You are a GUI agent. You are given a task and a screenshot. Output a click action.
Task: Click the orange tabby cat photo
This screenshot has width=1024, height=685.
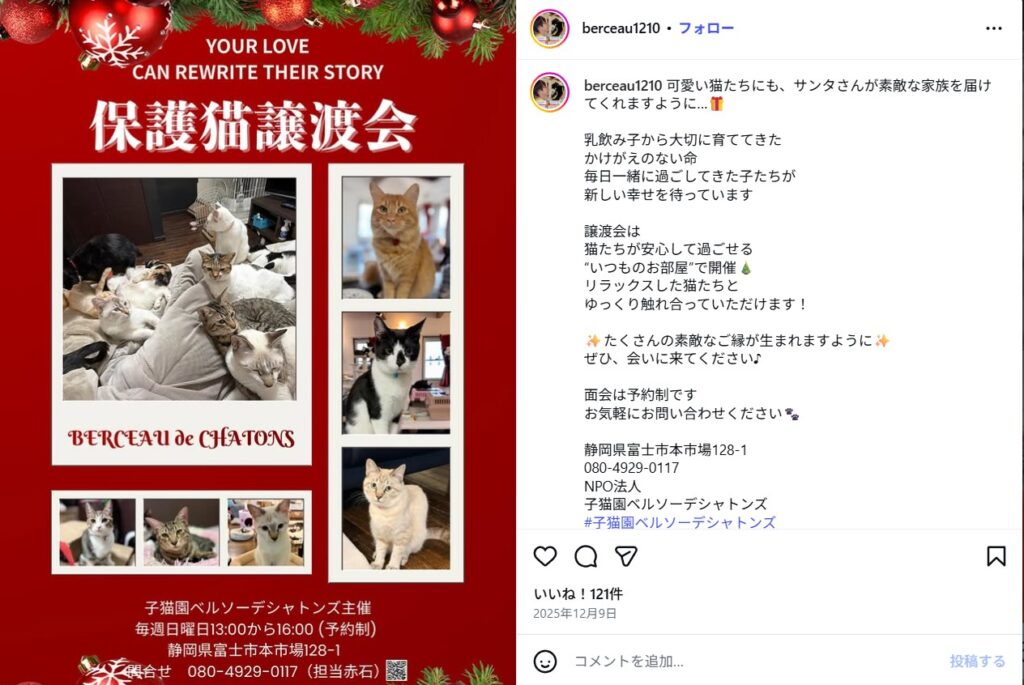pyautogui.click(x=396, y=237)
